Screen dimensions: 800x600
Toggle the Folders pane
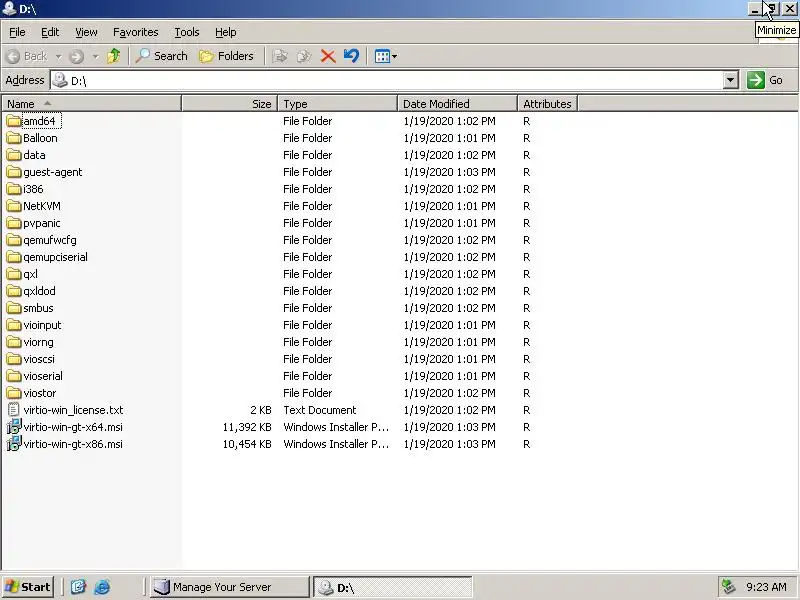[227, 56]
